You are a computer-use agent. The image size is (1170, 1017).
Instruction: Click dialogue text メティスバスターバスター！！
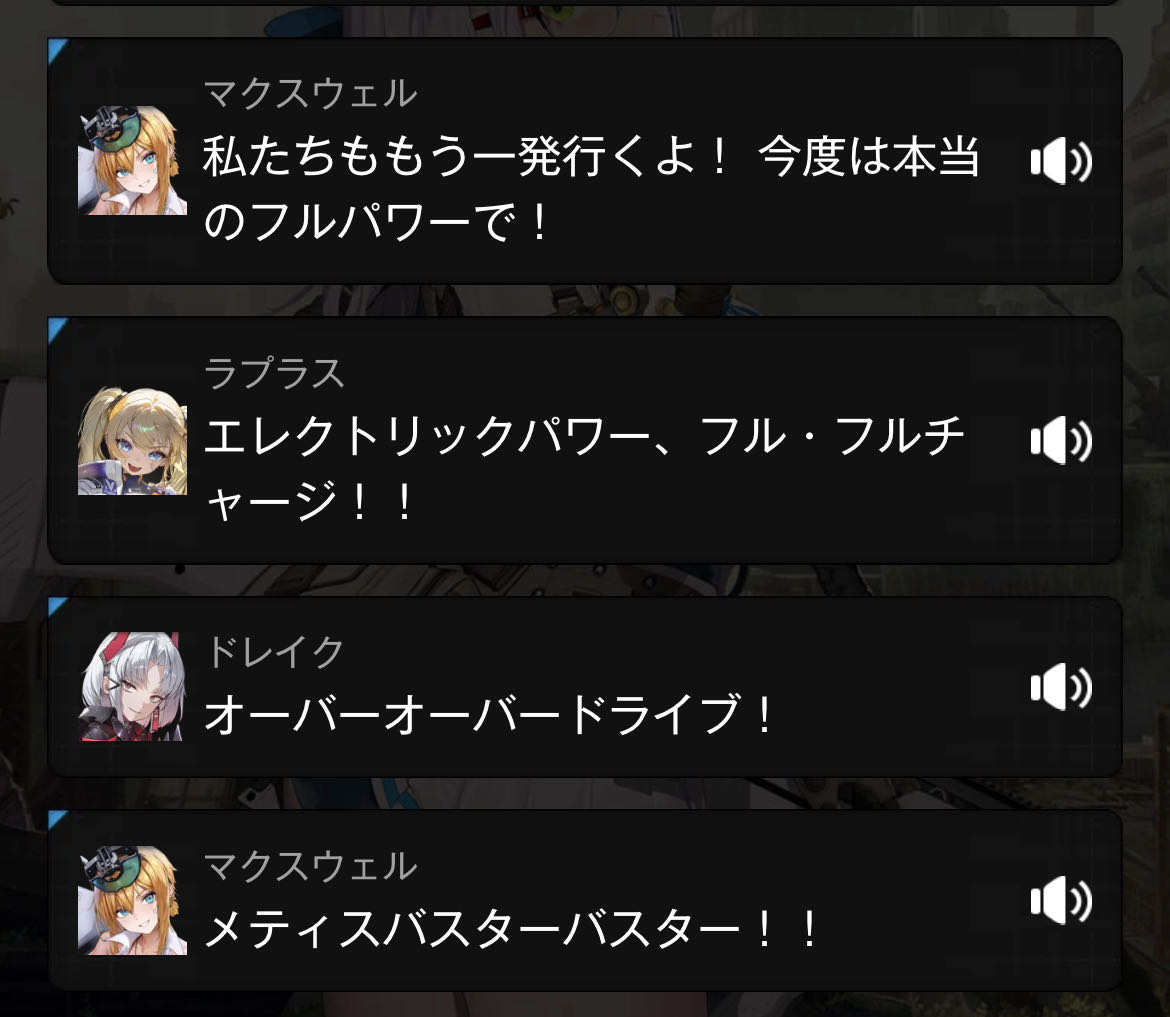pyautogui.click(x=512, y=928)
